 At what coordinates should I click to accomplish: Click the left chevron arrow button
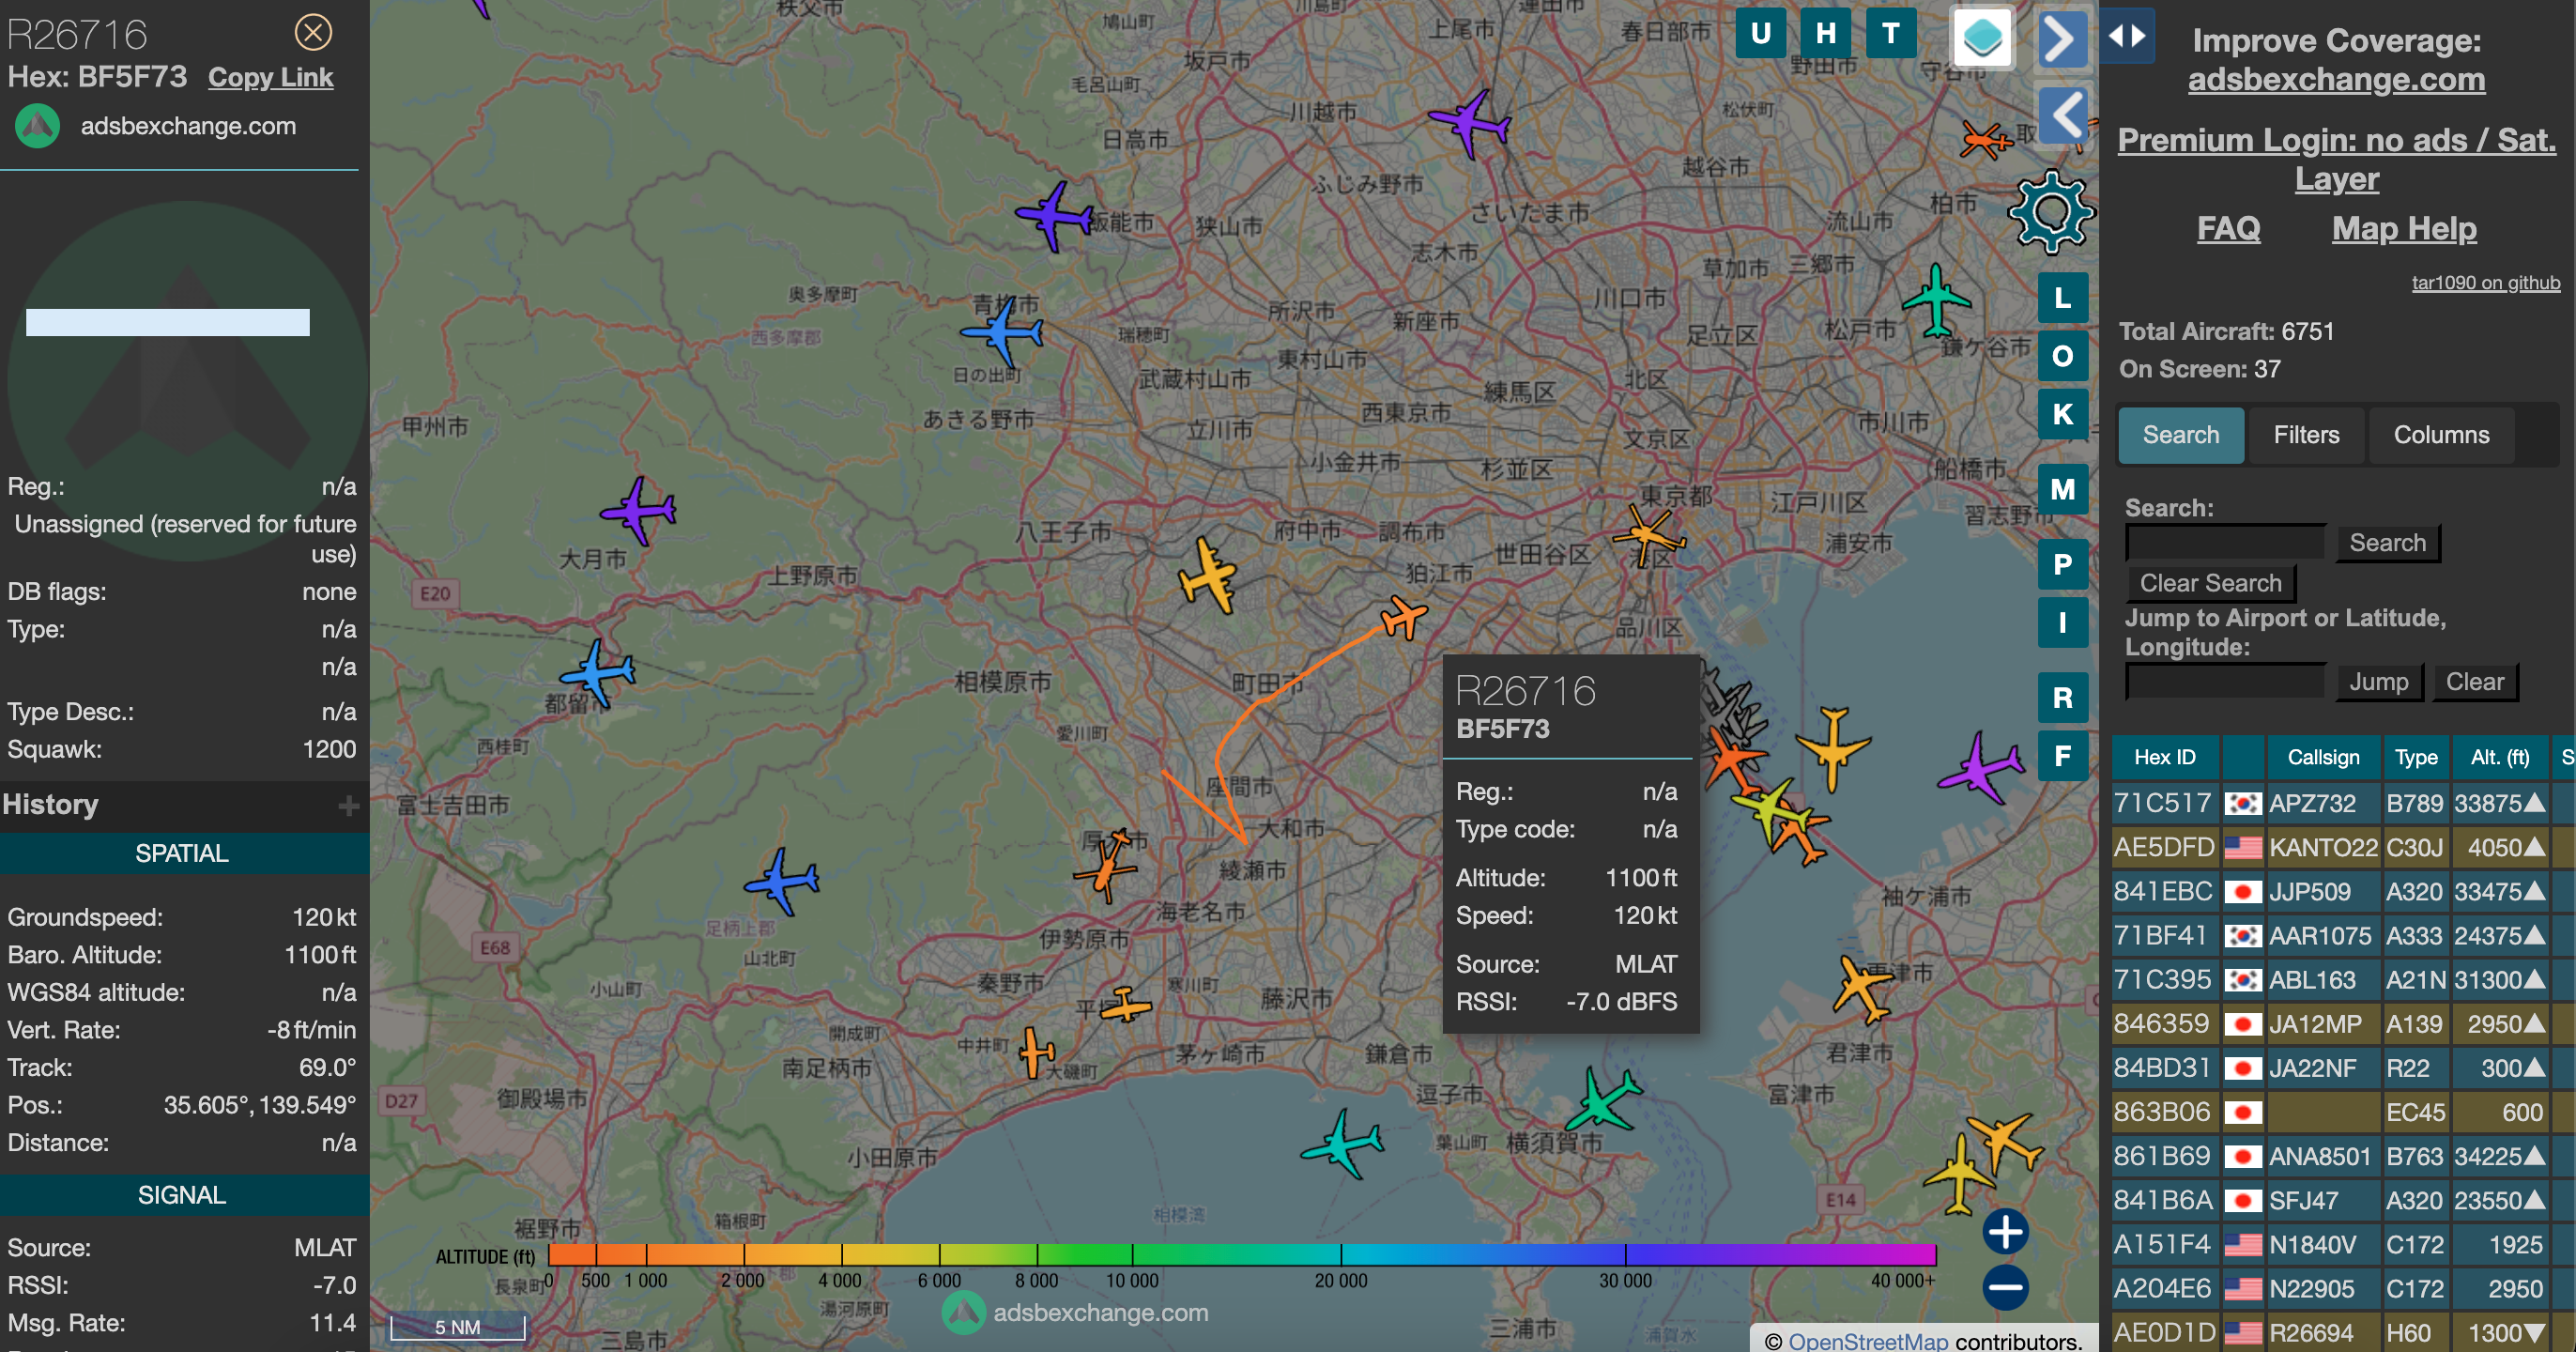tap(2062, 116)
